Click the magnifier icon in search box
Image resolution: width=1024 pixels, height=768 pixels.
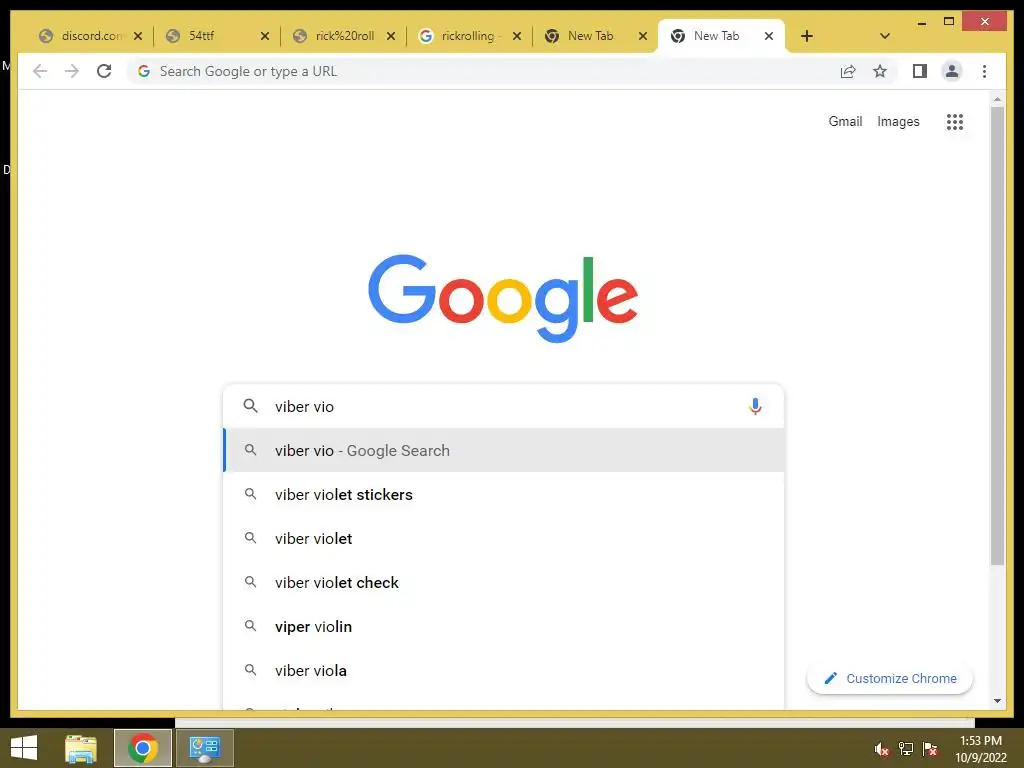click(x=250, y=406)
